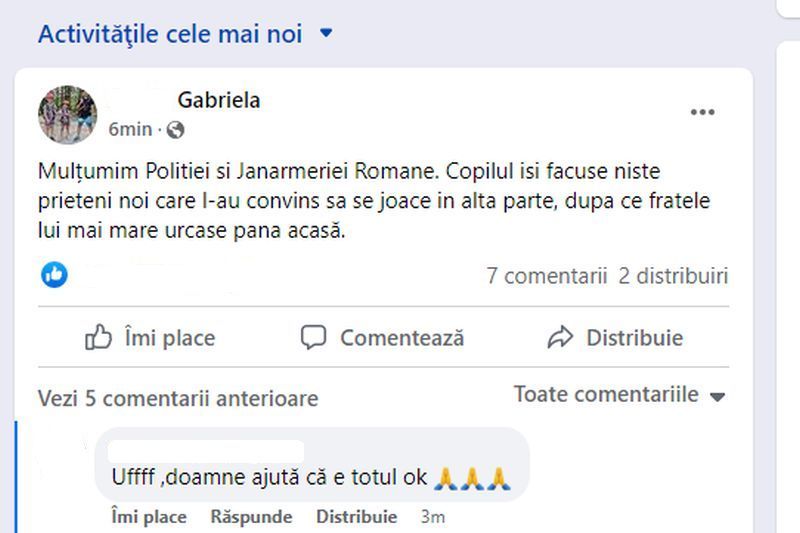Click the globe public audience icon

point(176,129)
